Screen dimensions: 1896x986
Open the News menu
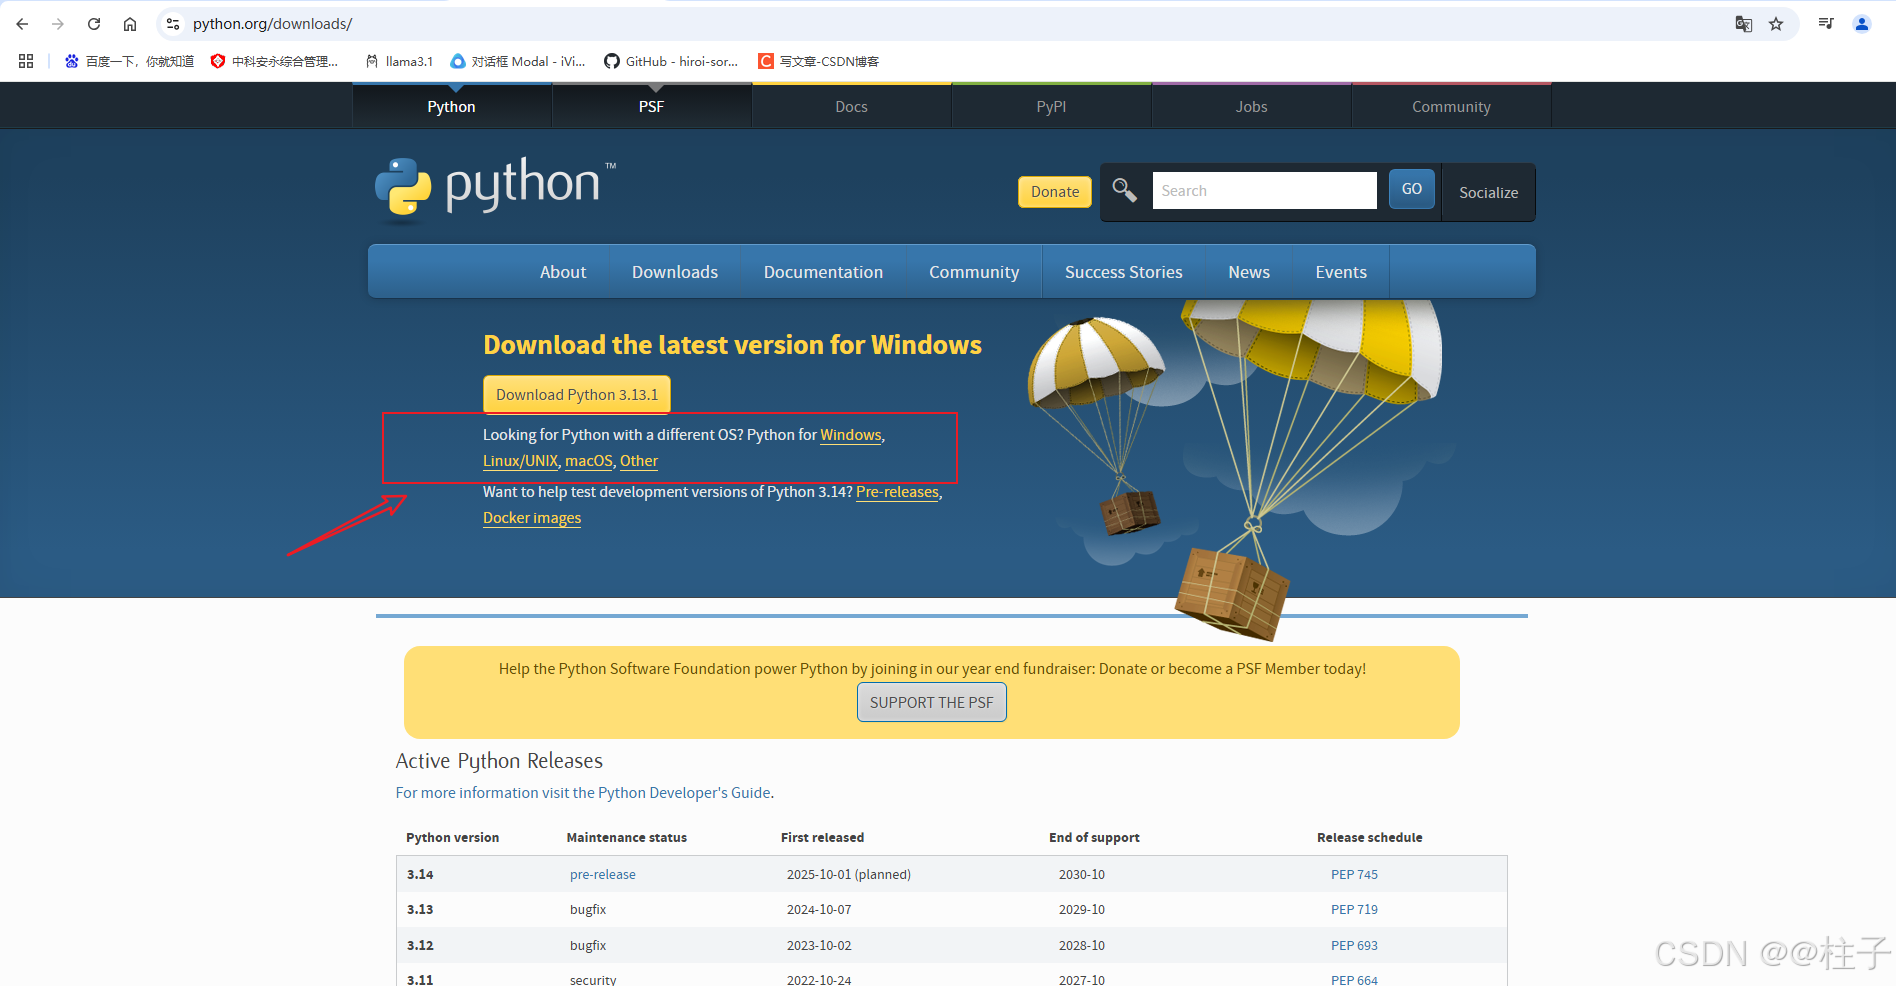[1249, 272]
